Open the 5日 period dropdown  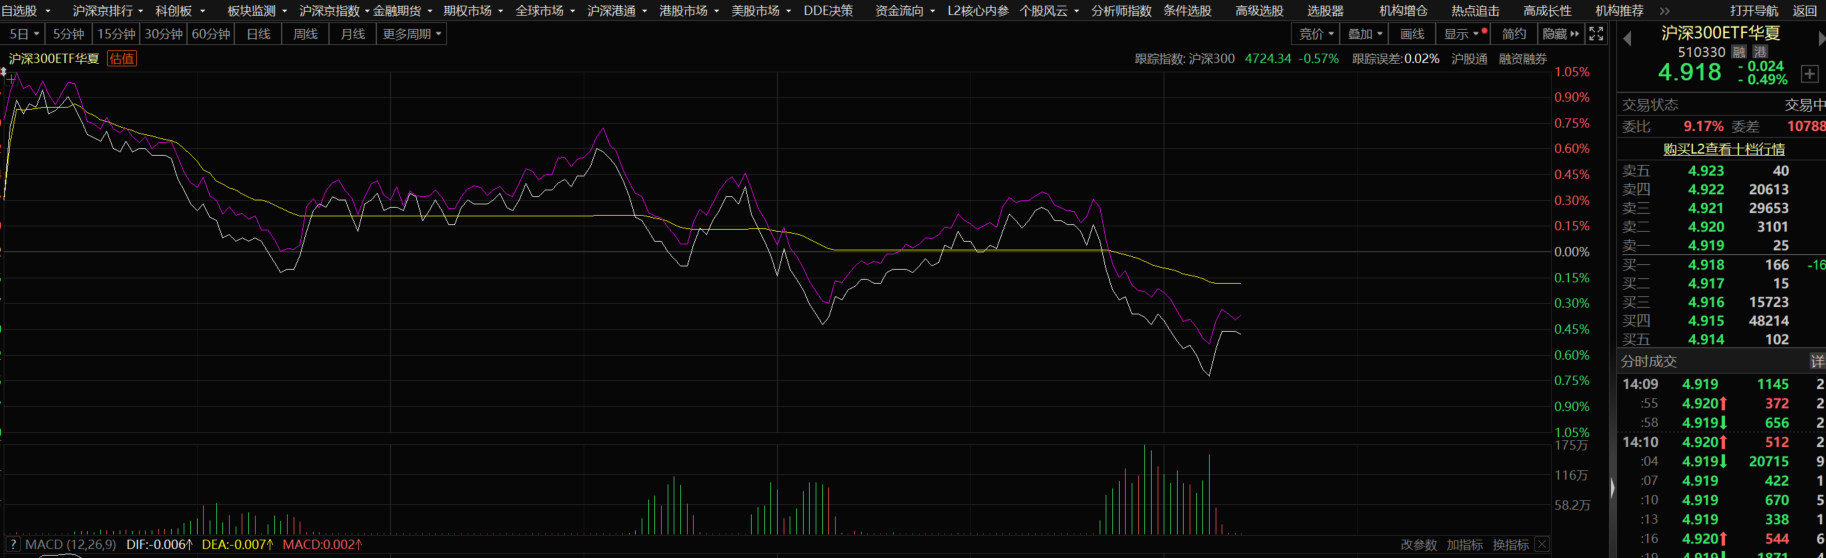[24, 34]
